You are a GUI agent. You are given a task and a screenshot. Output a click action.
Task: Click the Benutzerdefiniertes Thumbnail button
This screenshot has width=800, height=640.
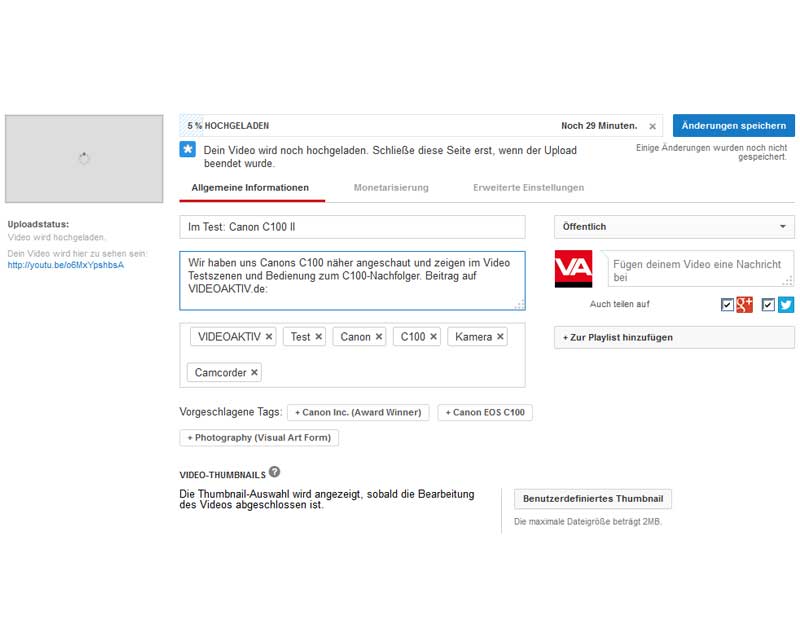[x=593, y=499]
